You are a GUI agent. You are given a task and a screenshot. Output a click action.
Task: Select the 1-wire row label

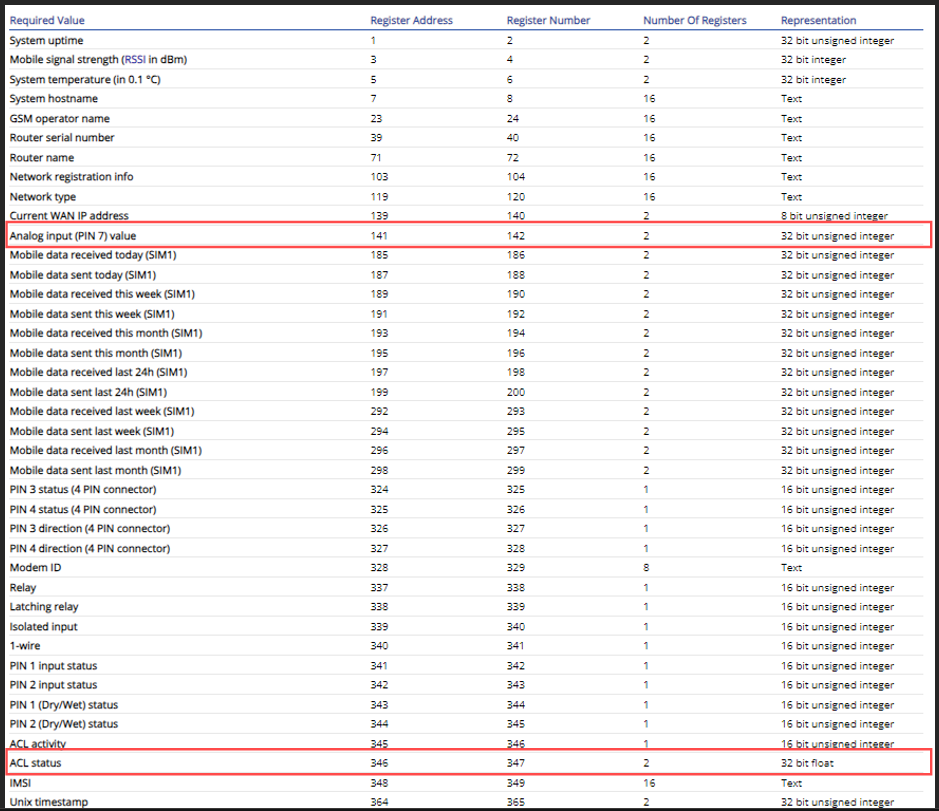pyautogui.click(x=25, y=646)
